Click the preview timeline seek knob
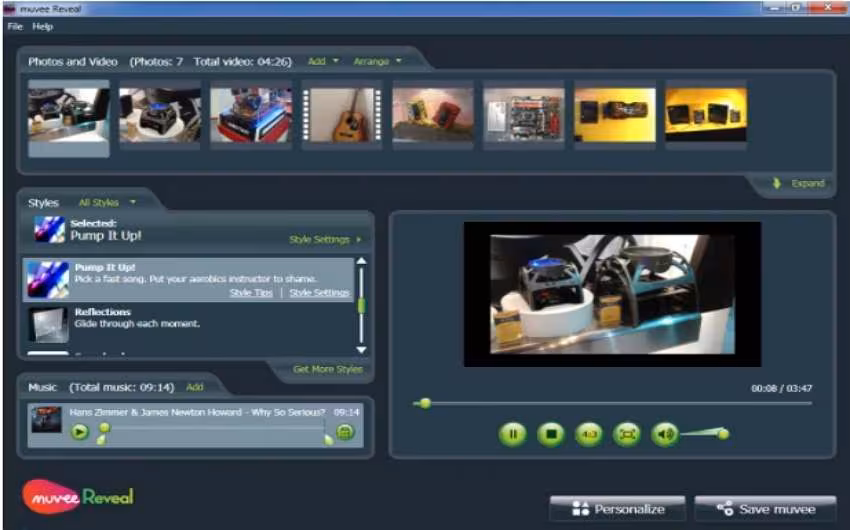The height and width of the screenshot is (530, 850). (x=425, y=403)
